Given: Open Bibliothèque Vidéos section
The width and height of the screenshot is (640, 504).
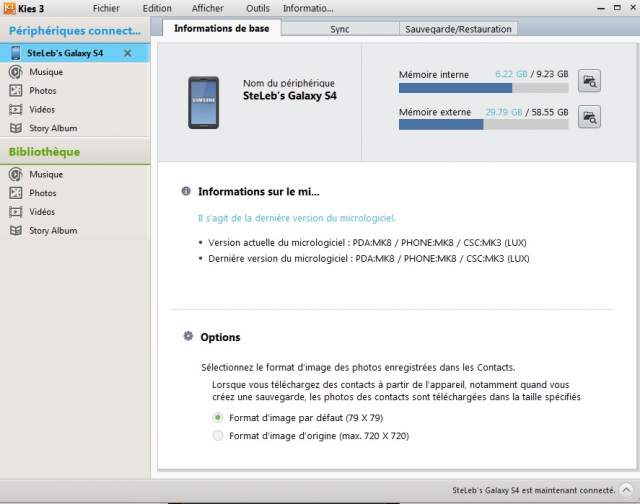Looking at the screenshot, I should pos(42,212).
